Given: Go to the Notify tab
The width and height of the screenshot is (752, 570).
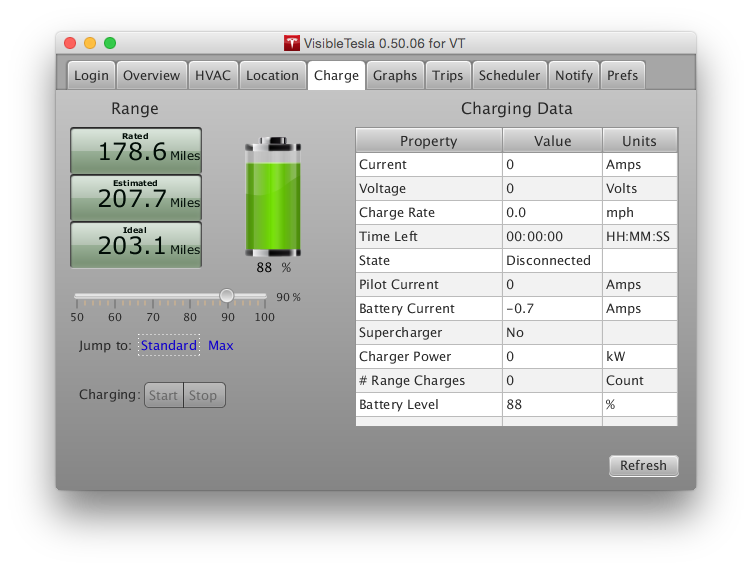Looking at the screenshot, I should coord(574,75).
